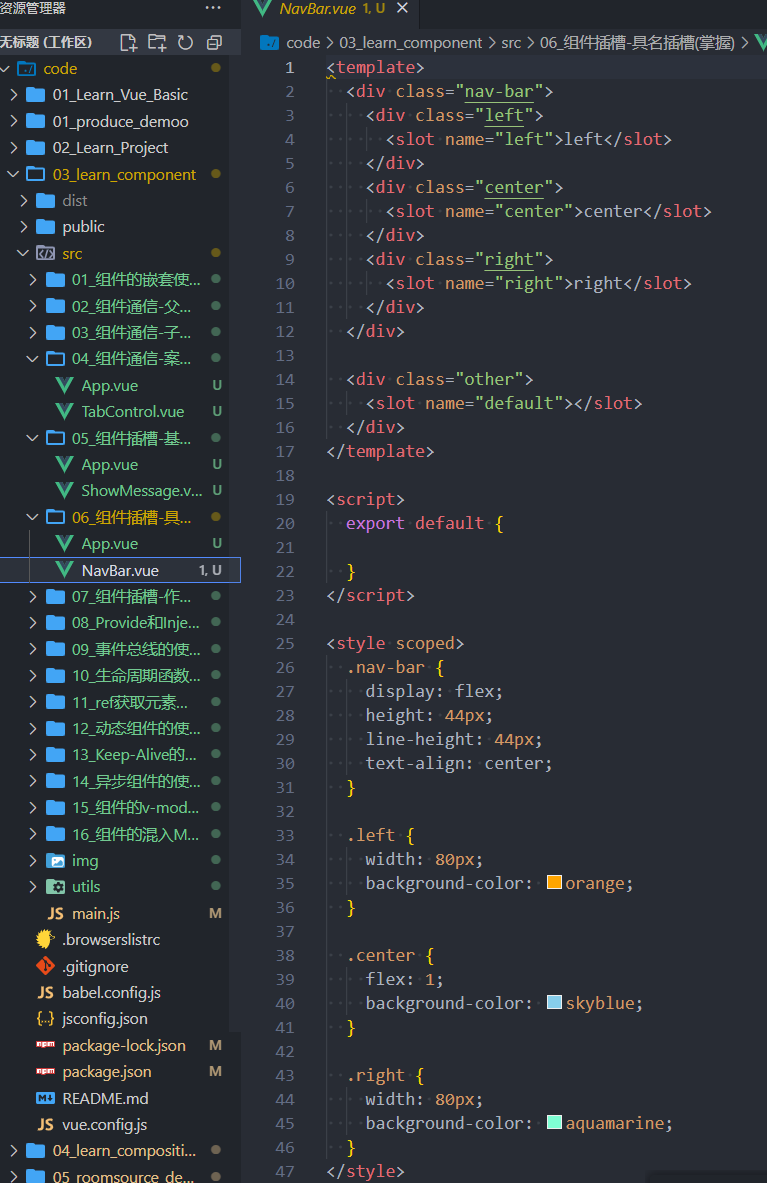Open TabControl.vue in the file tree
The height and width of the screenshot is (1183, 767).
[133, 411]
